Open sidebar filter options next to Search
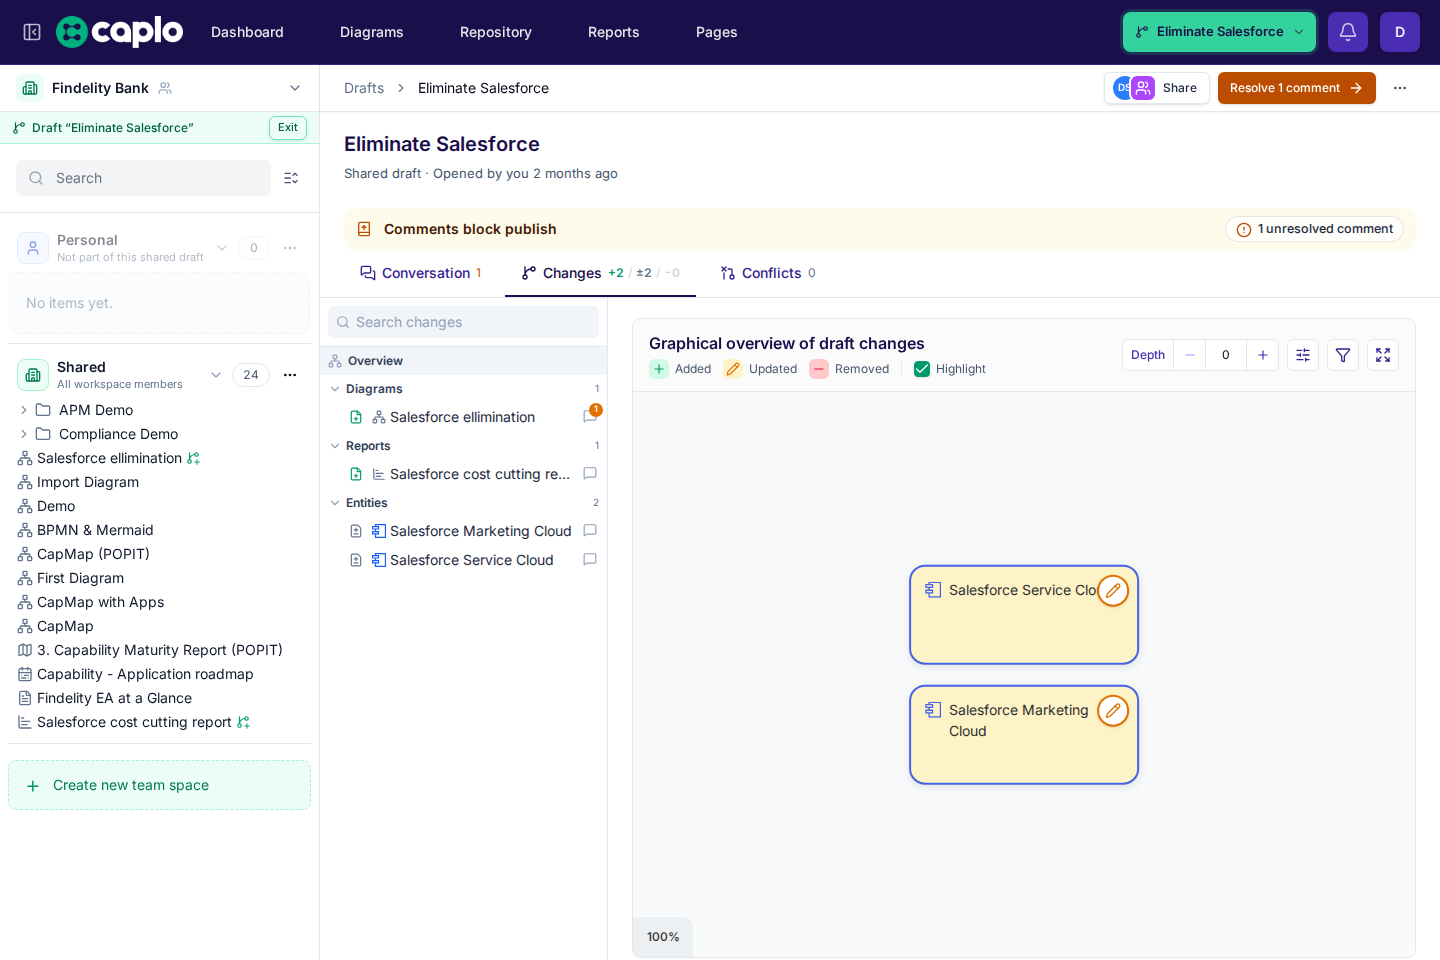Screen dimensions: 1440x960 291,178
